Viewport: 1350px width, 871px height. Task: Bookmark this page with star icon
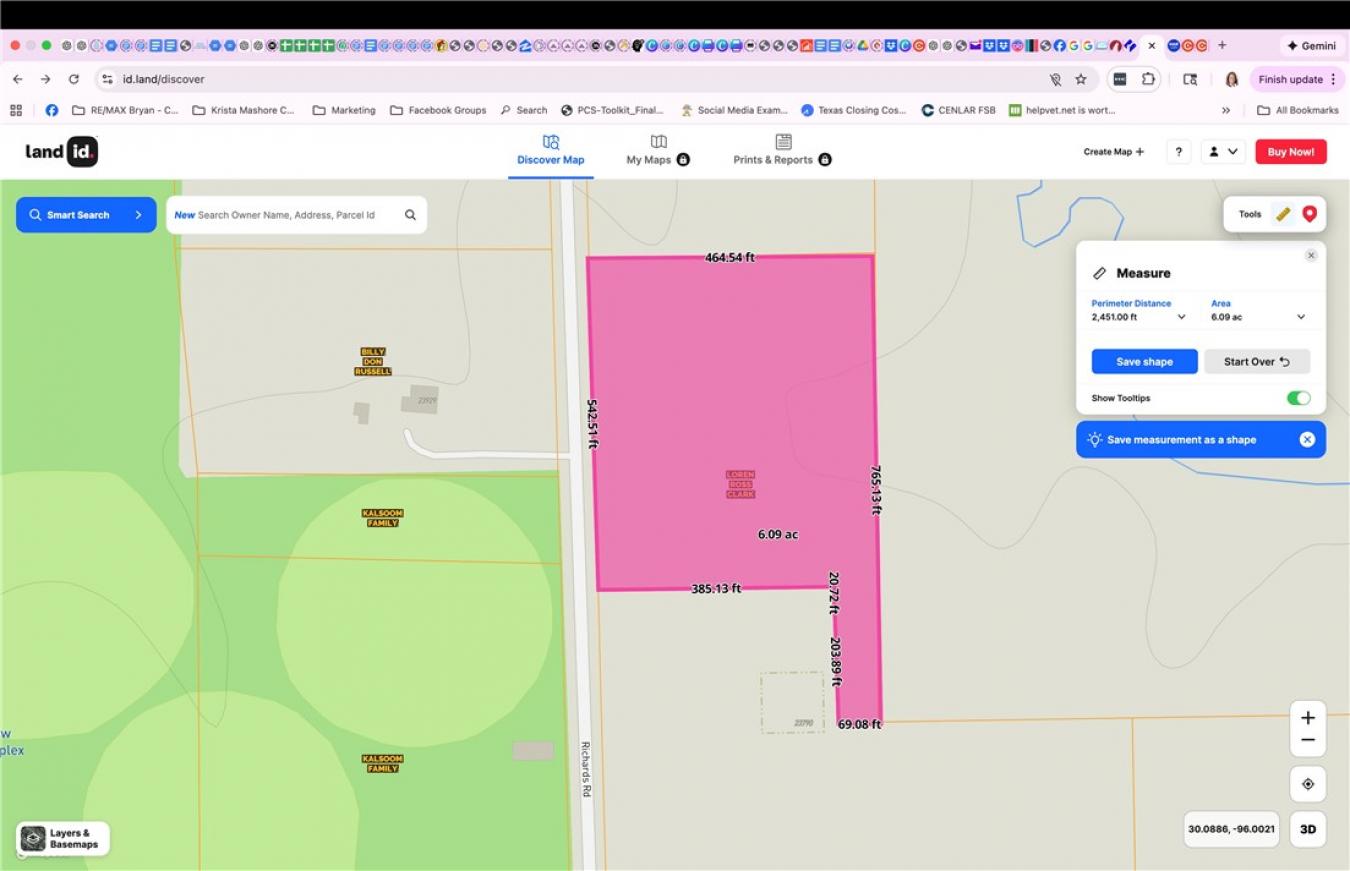[x=1081, y=79]
